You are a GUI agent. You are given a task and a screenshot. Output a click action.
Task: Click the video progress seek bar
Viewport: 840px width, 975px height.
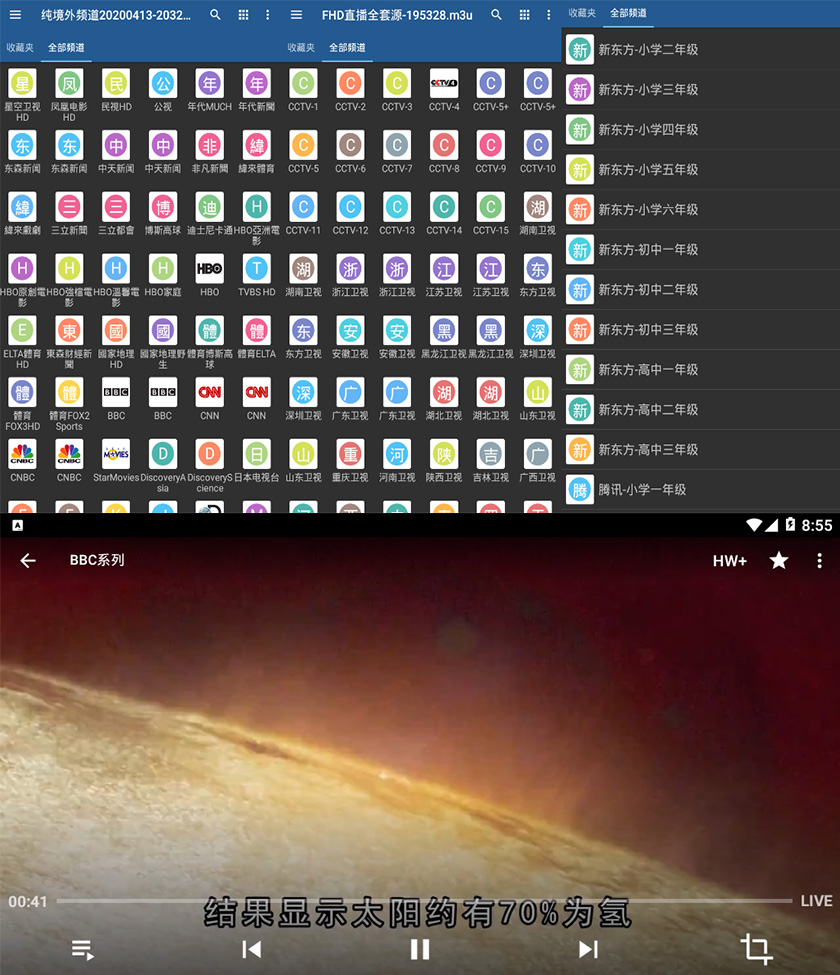tap(420, 901)
